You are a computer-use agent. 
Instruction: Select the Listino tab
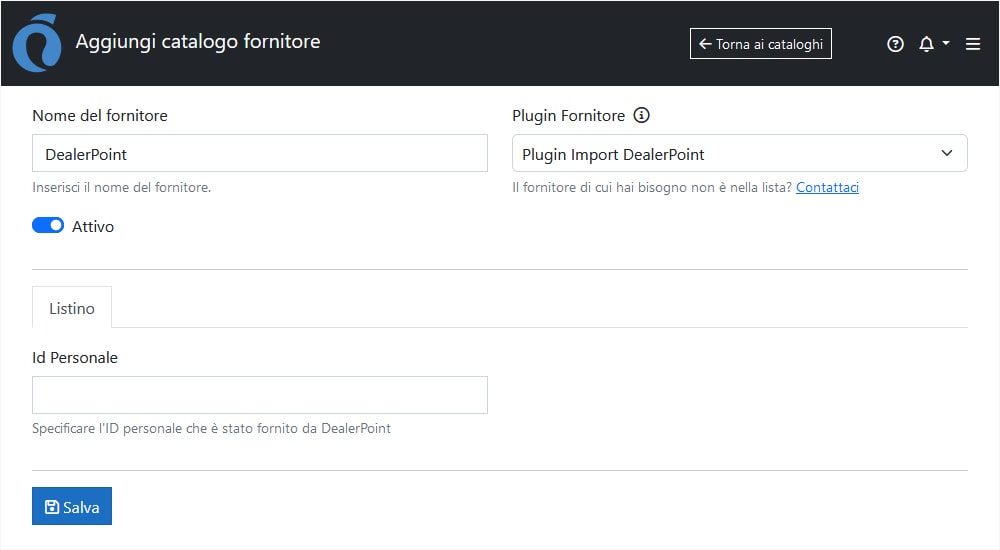72,308
